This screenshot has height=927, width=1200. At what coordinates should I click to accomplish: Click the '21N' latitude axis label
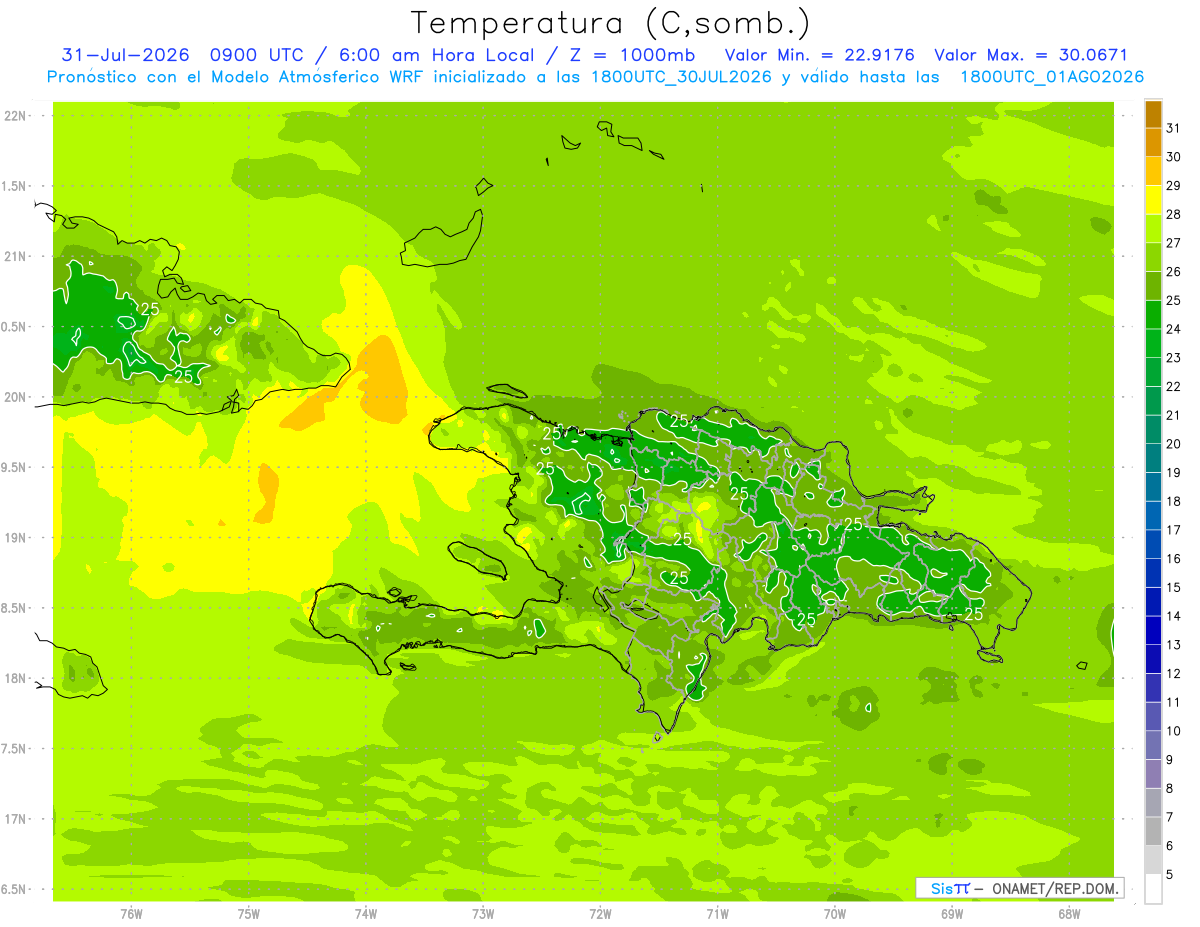tap(16, 256)
